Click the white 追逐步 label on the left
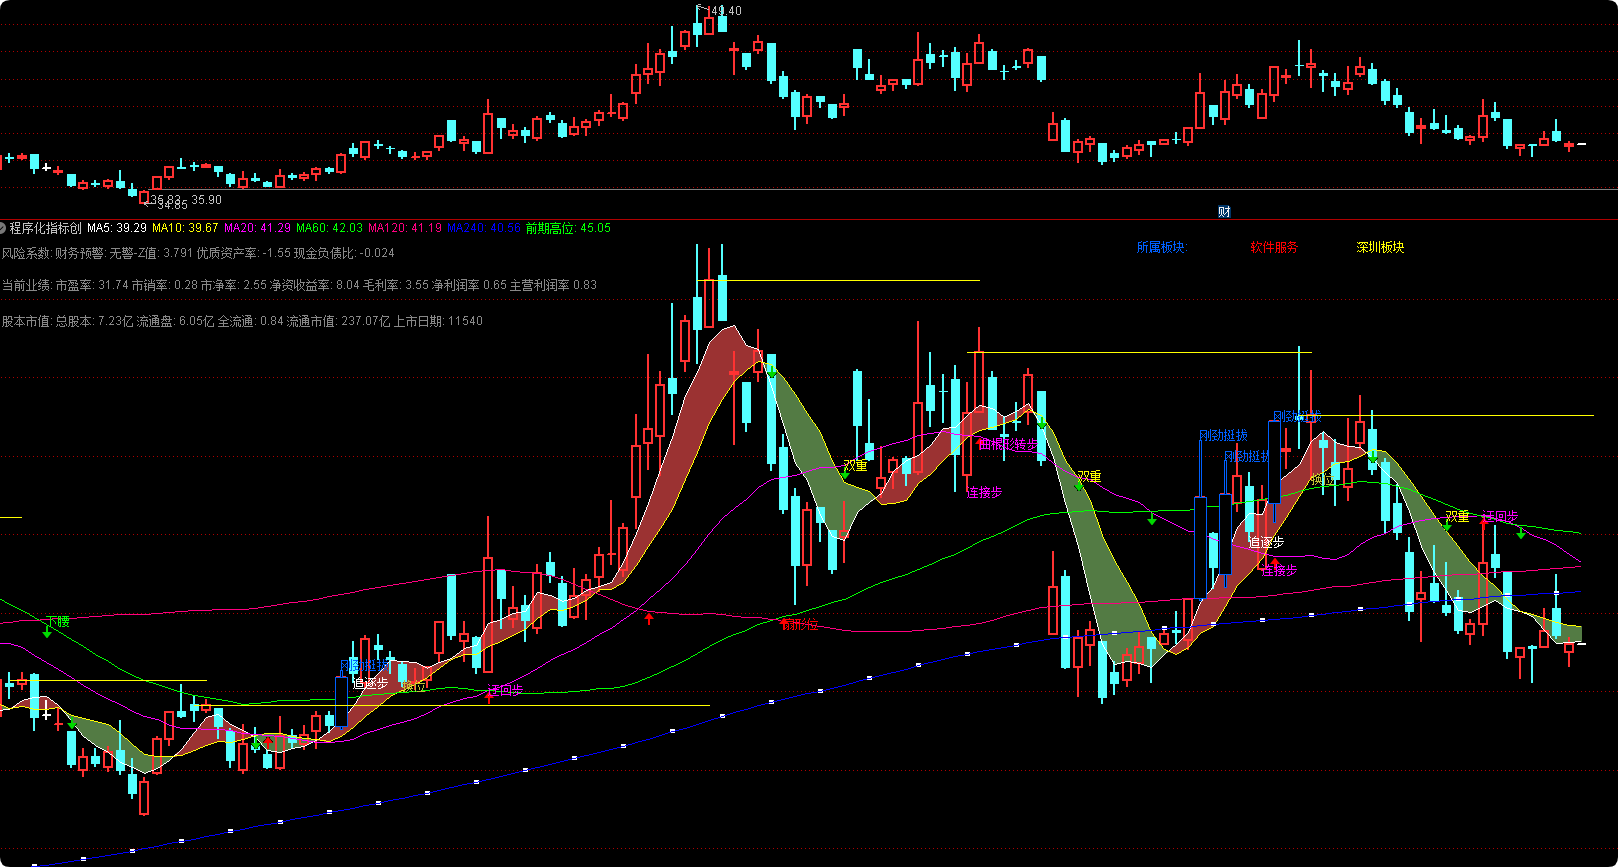Screen dimensions: 1618x867 click(370, 684)
